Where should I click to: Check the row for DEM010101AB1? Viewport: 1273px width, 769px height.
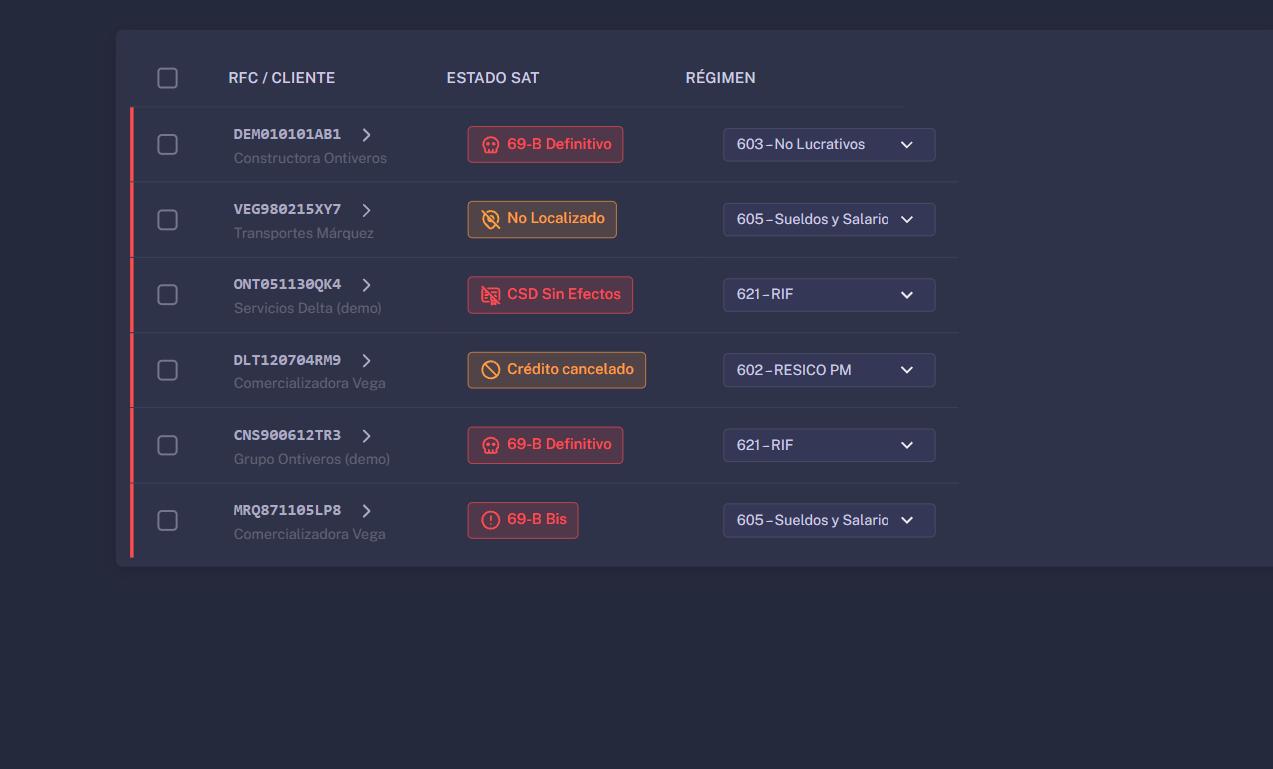[x=167, y=145]
